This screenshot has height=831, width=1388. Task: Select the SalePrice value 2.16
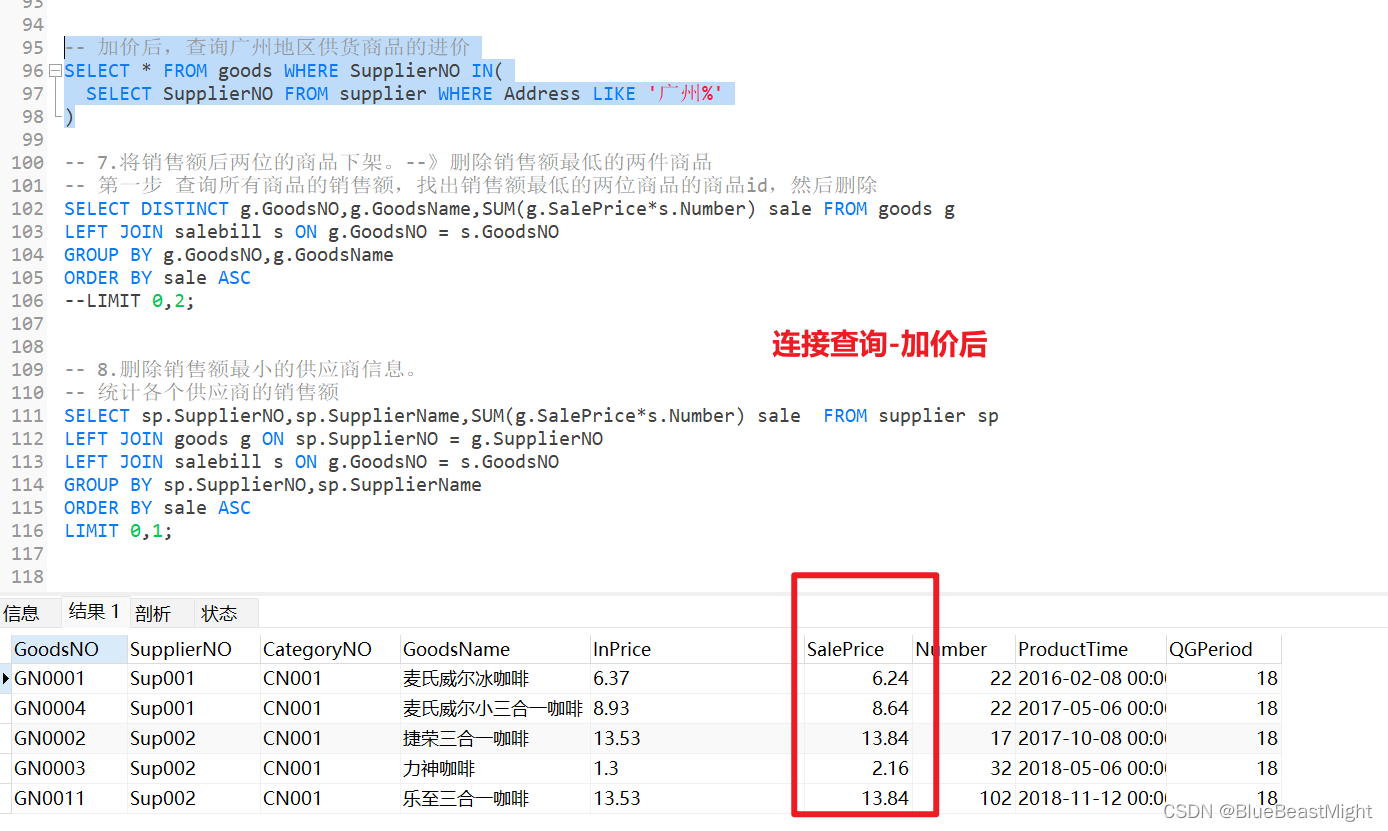click(858, 769)
